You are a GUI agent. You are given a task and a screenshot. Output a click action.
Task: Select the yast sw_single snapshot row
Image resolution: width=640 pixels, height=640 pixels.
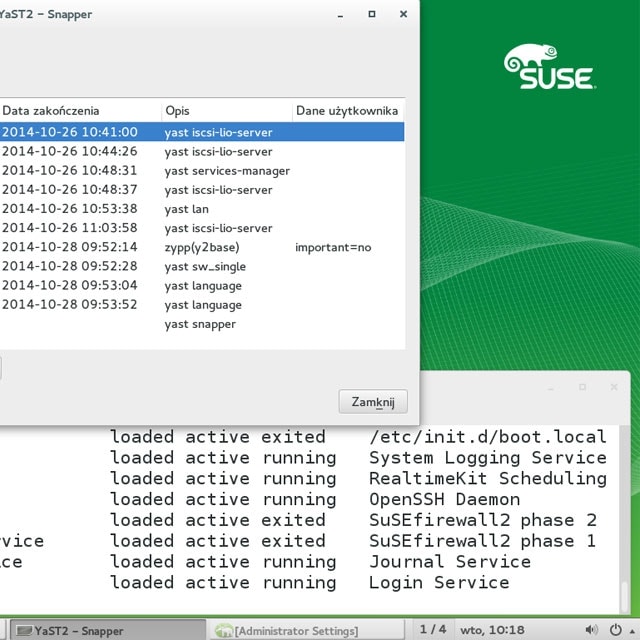coord(202,266)
